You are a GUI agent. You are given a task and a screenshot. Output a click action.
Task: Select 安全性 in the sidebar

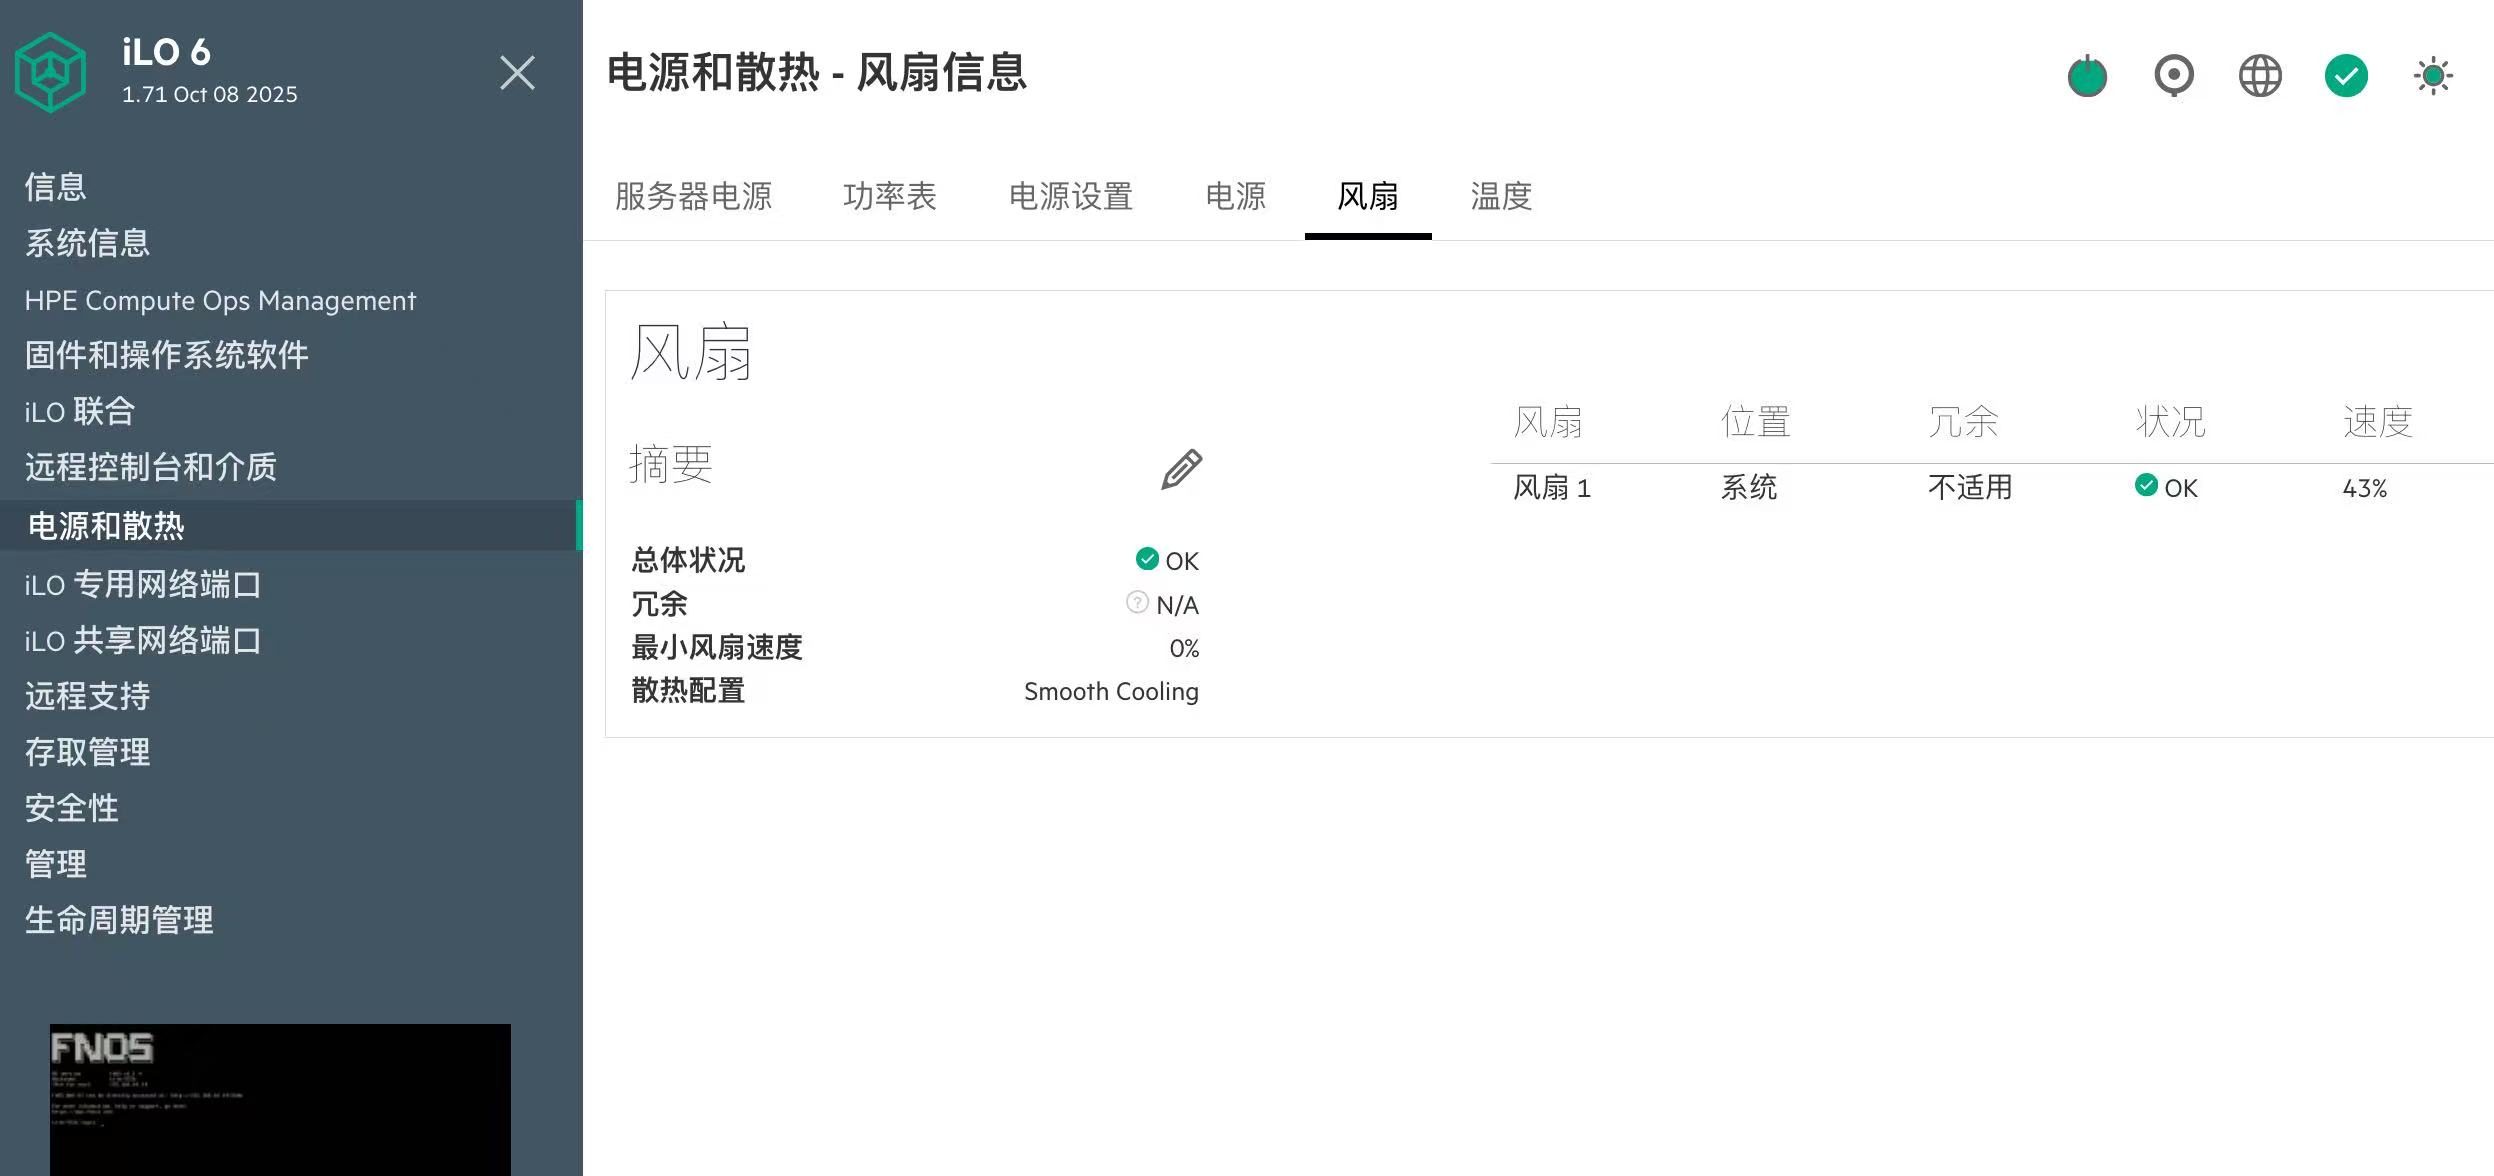point(71,808)
